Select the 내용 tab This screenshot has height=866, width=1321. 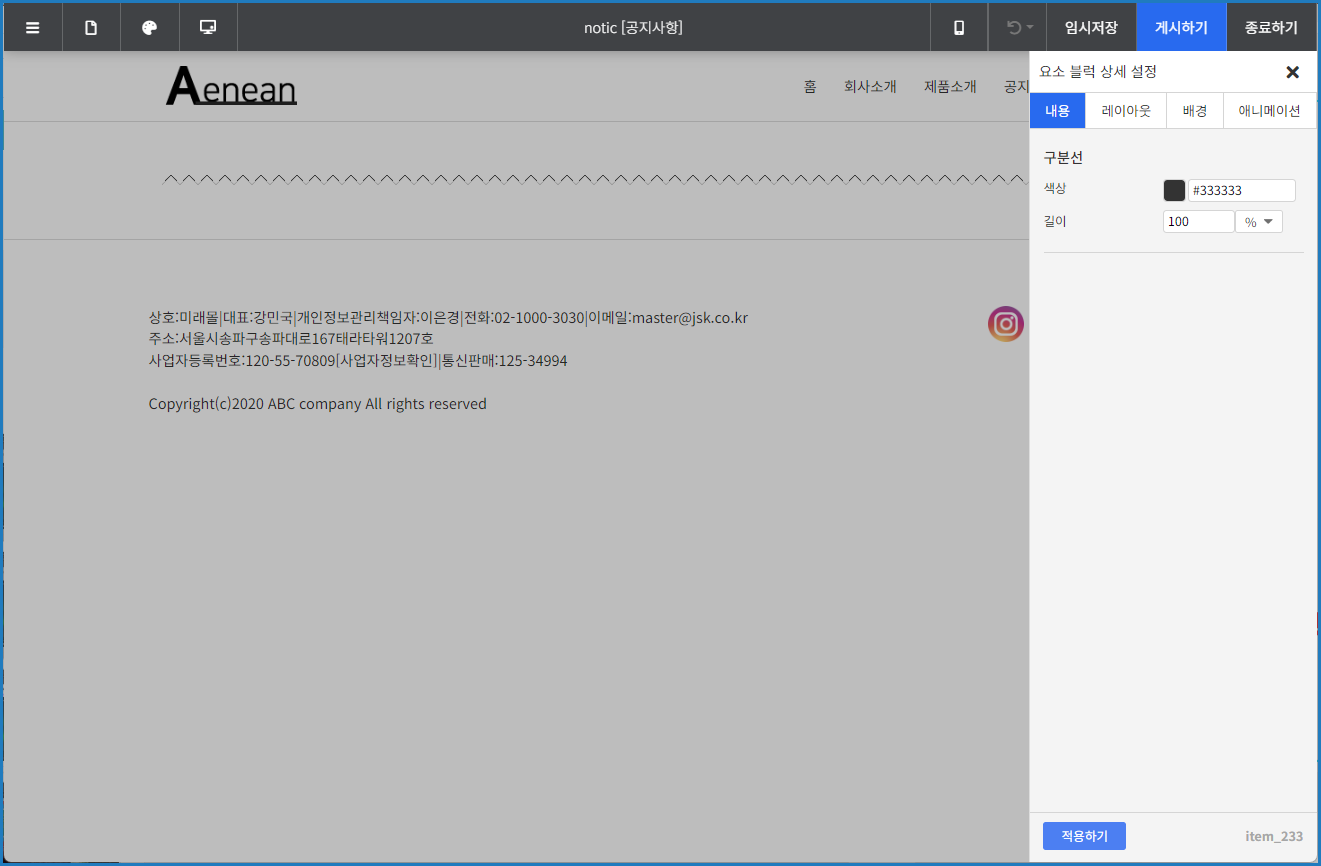1057,111
